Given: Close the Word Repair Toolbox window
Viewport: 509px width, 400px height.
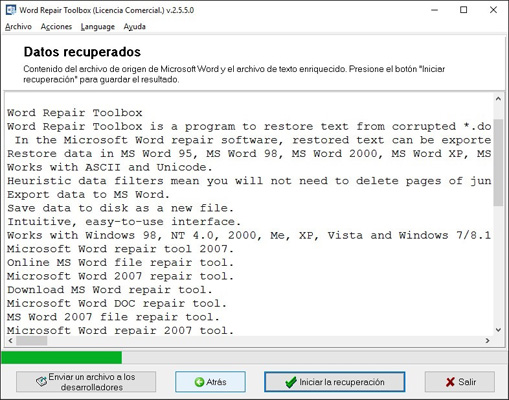Looking at the screenshot, I should (493, 10).
